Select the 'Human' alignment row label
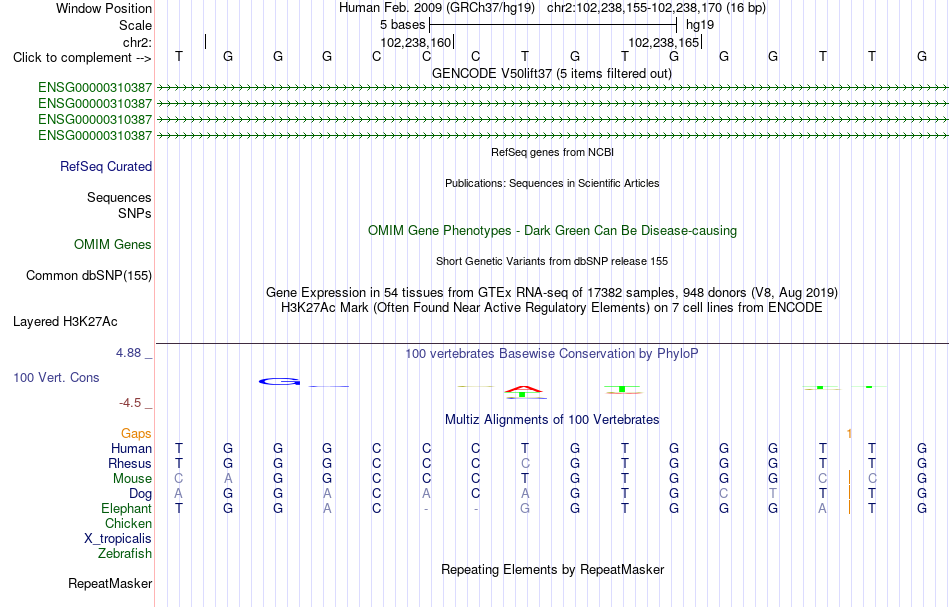 point(131,448)
